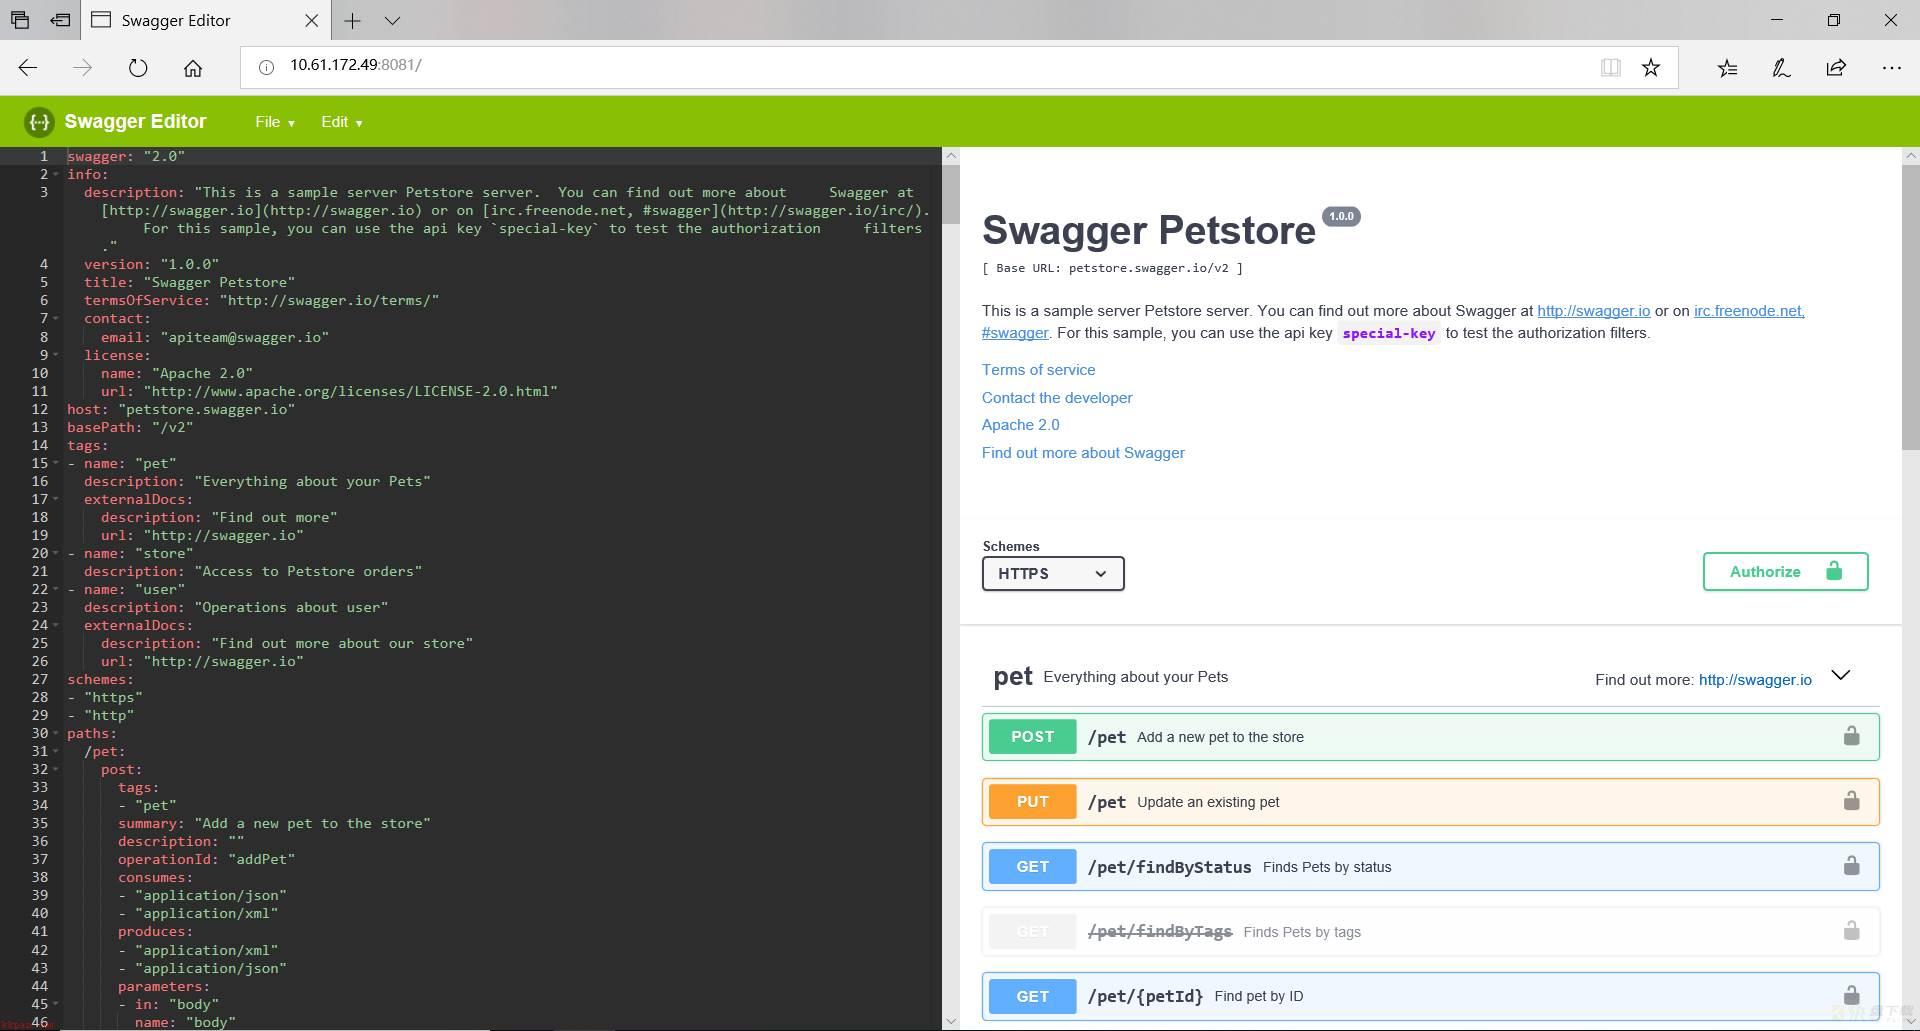Open a new browser tab
The image size is (1920, 1031).
[352, 20]
